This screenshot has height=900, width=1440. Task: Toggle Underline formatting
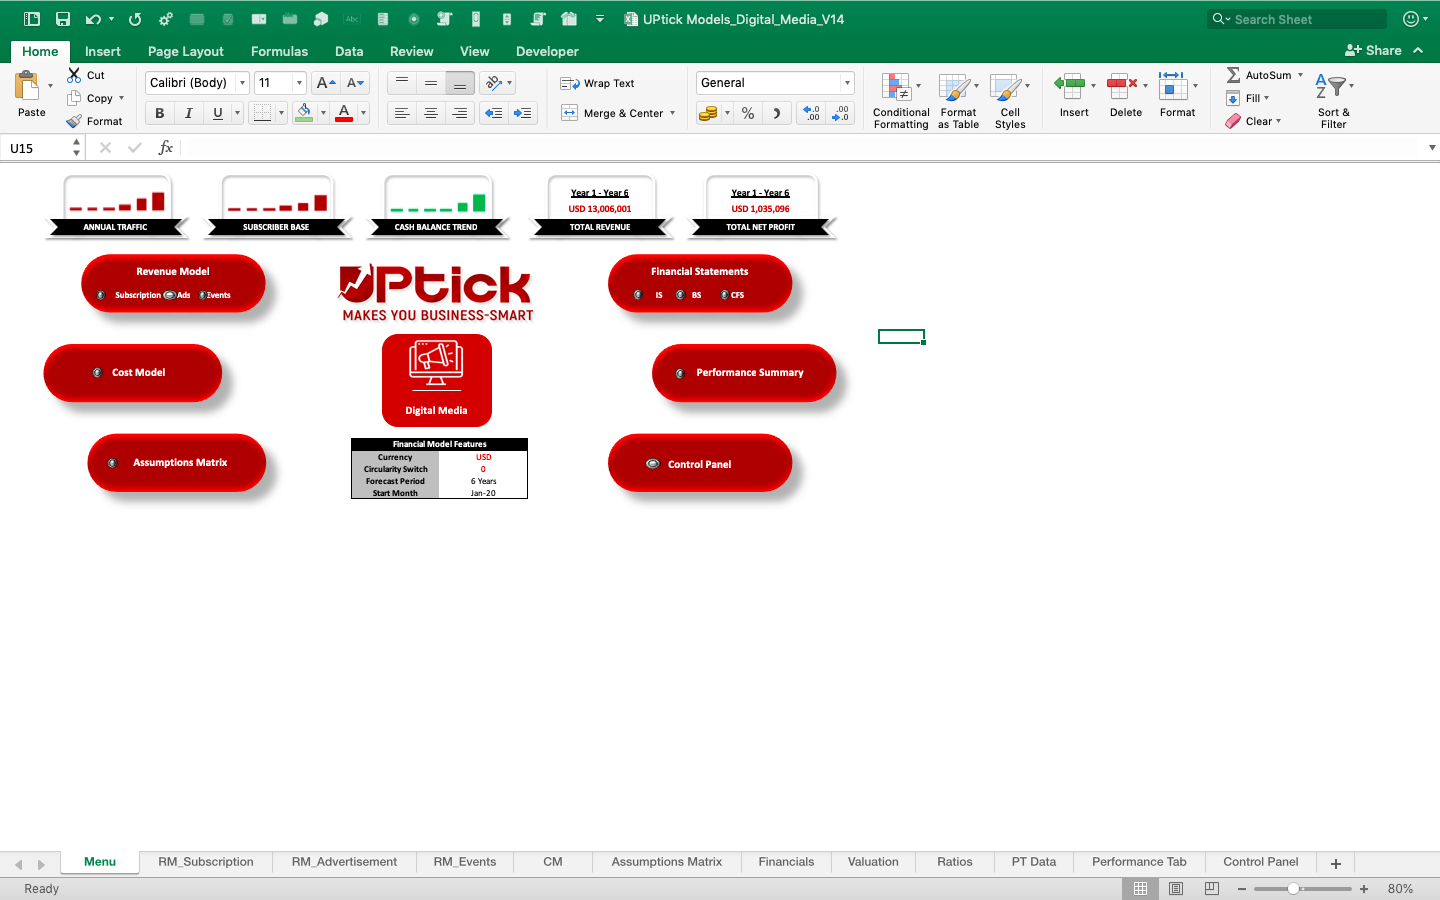[217, 113]
